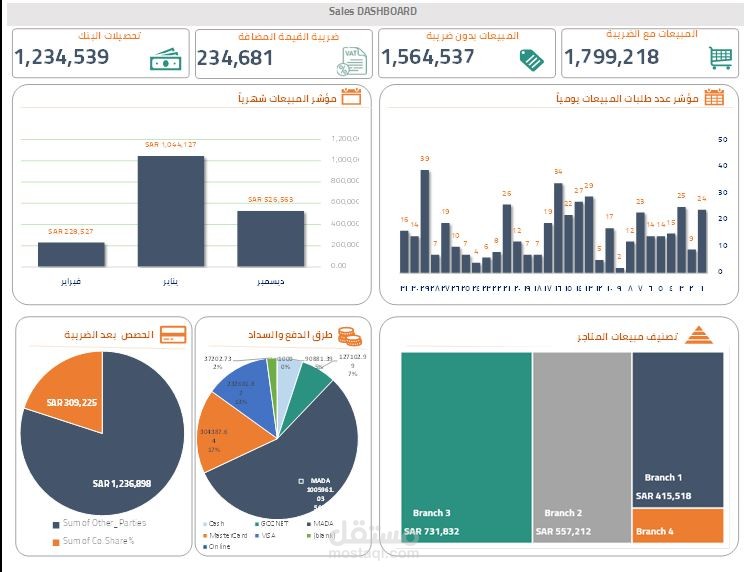Screen dimensions: 748x572
Task: Click the orange credit card icon
Action: 173,334
